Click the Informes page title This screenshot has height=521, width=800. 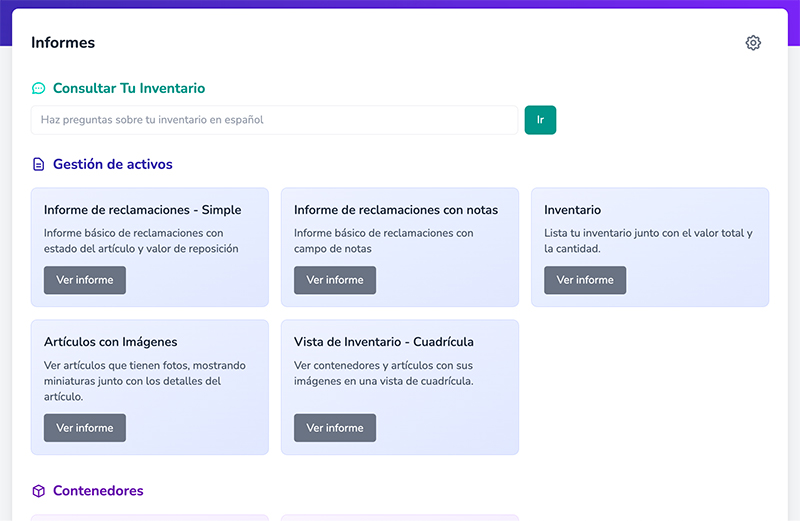click(63, 42)
